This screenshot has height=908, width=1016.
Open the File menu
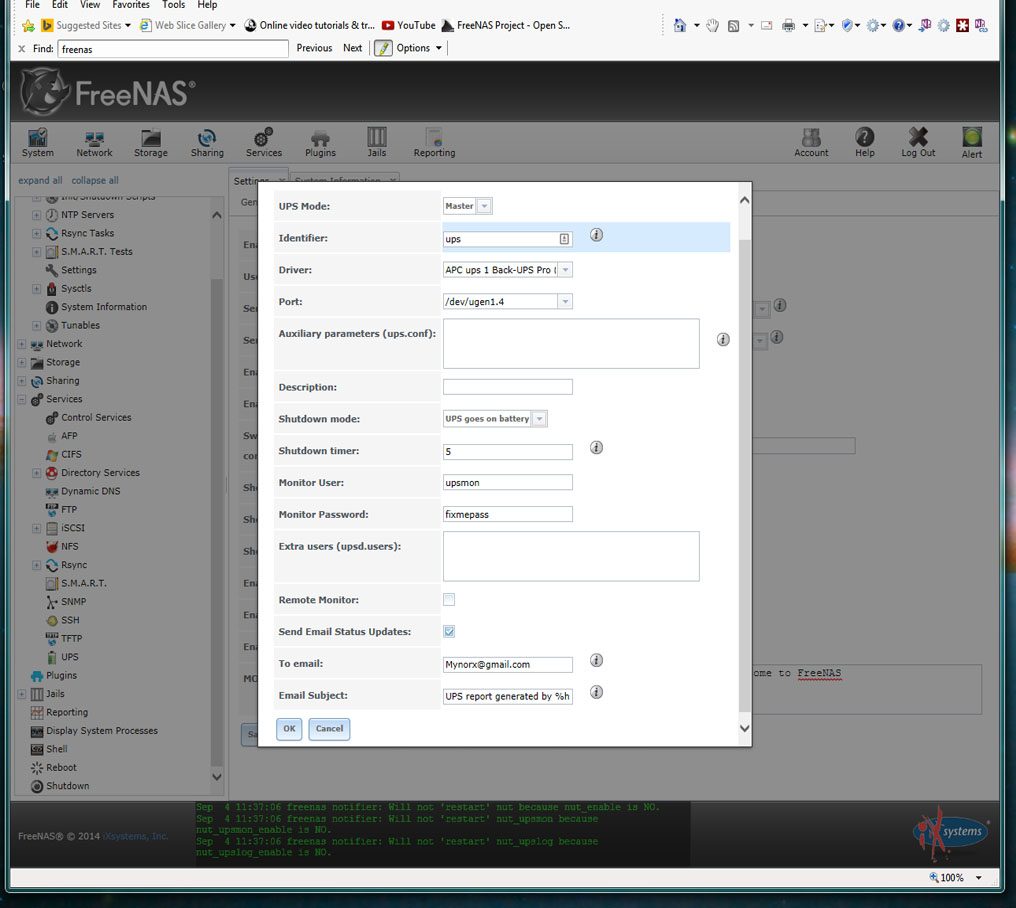tap(32, 5)
